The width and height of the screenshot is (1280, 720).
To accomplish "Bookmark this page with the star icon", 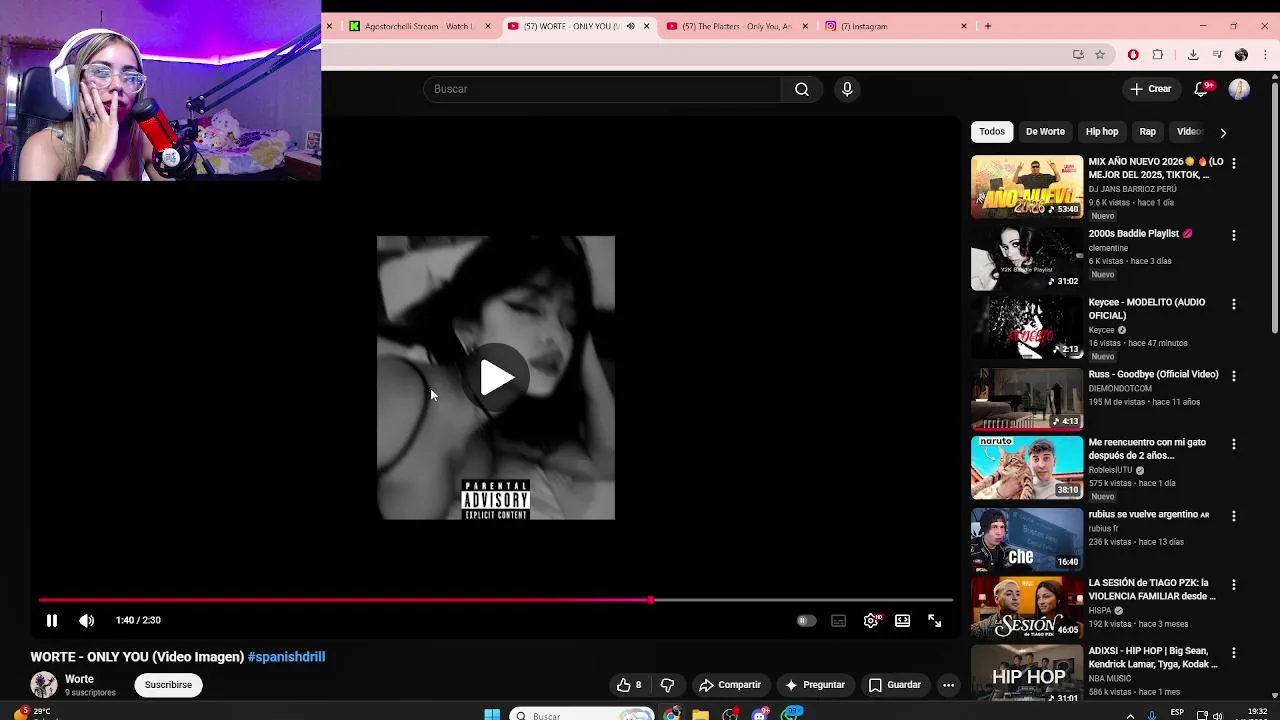I will coord(1100,55).
